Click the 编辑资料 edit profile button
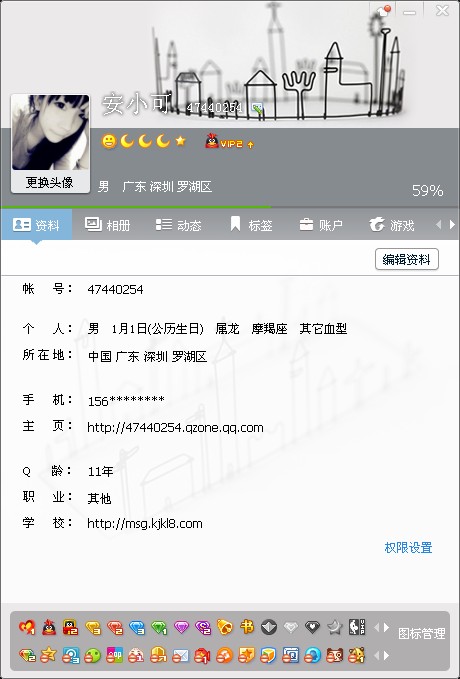 (x=407, y=259)
